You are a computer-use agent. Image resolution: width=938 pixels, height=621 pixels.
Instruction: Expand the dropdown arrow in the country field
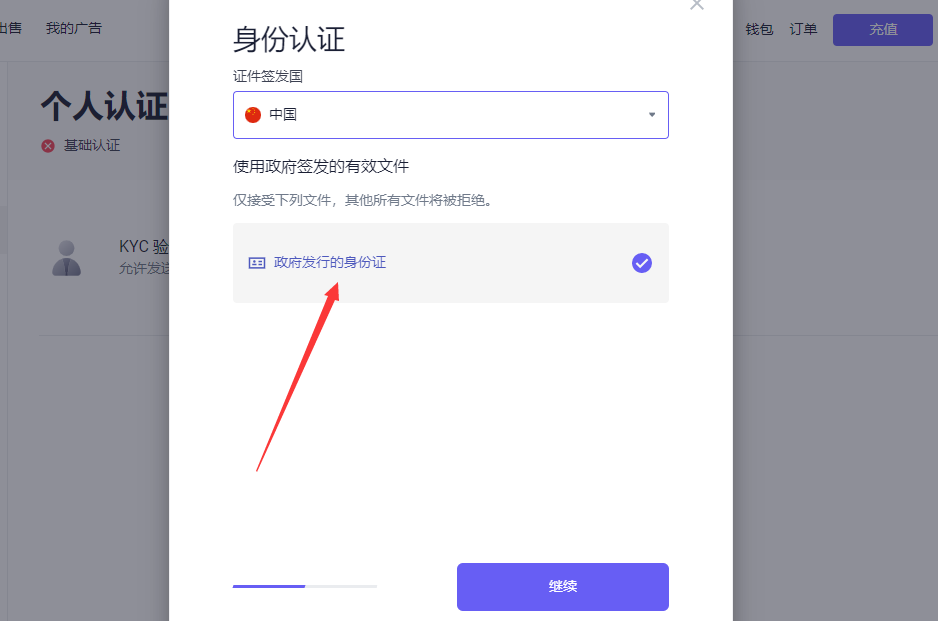652,115
